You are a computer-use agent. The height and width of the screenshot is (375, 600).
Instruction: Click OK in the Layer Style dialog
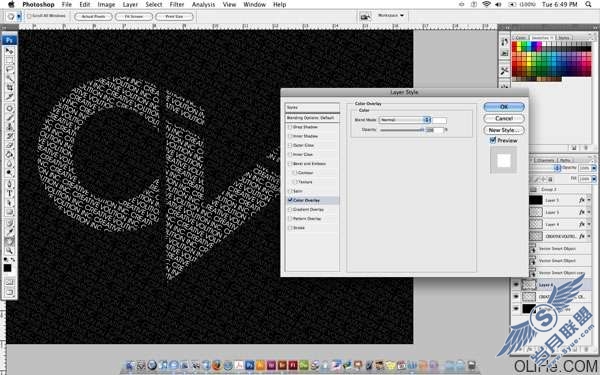pos(504,107)
